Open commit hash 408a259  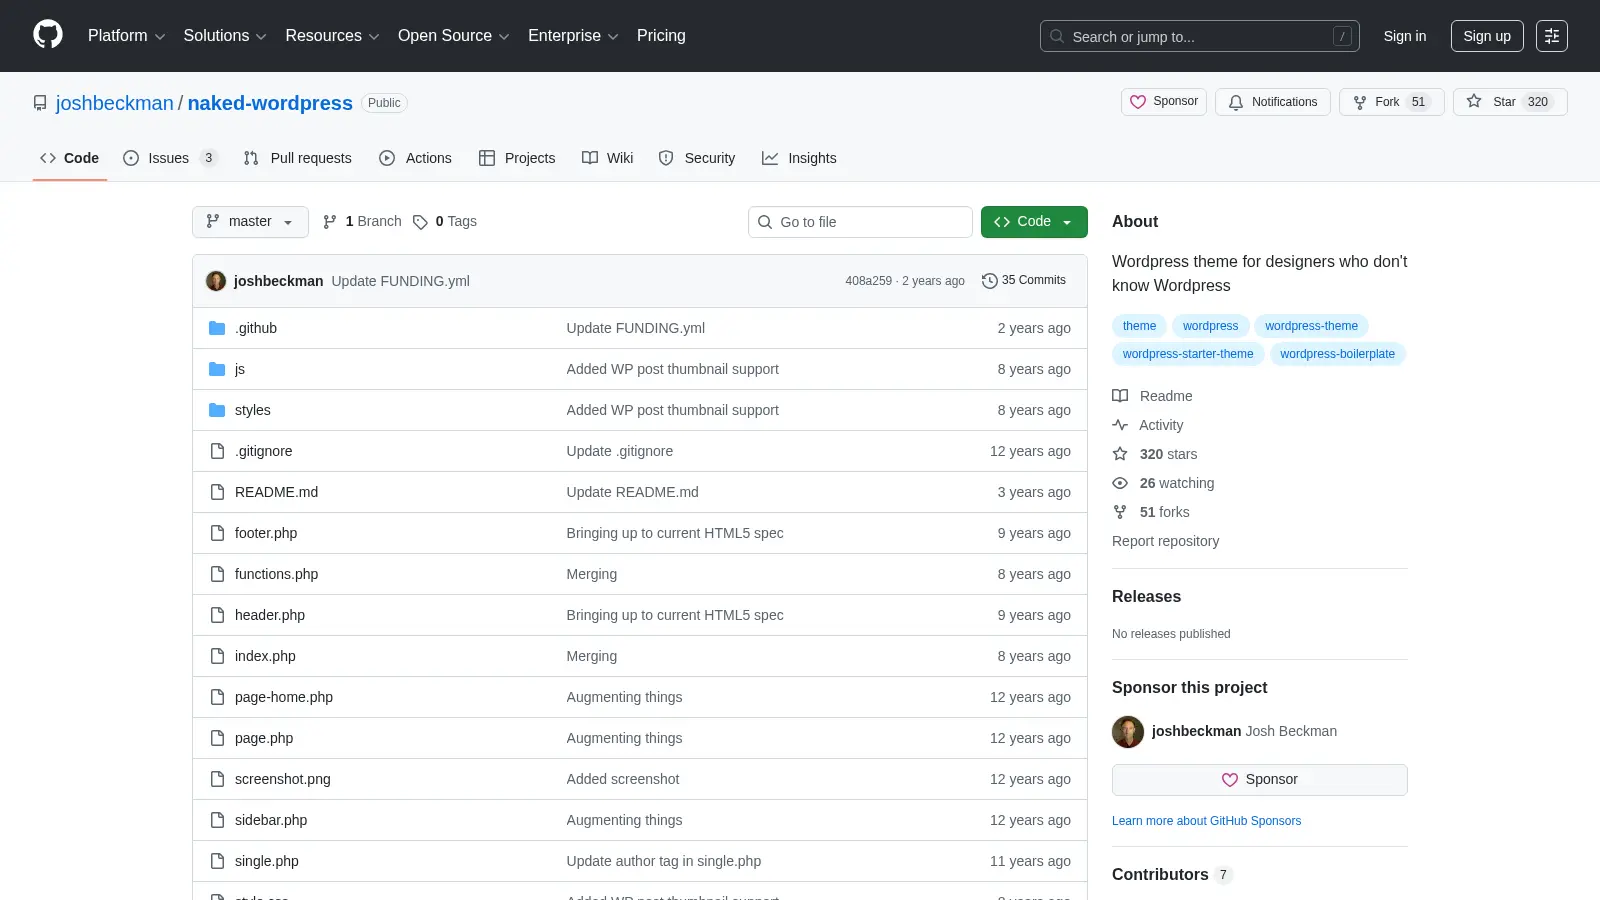point(868,281)
